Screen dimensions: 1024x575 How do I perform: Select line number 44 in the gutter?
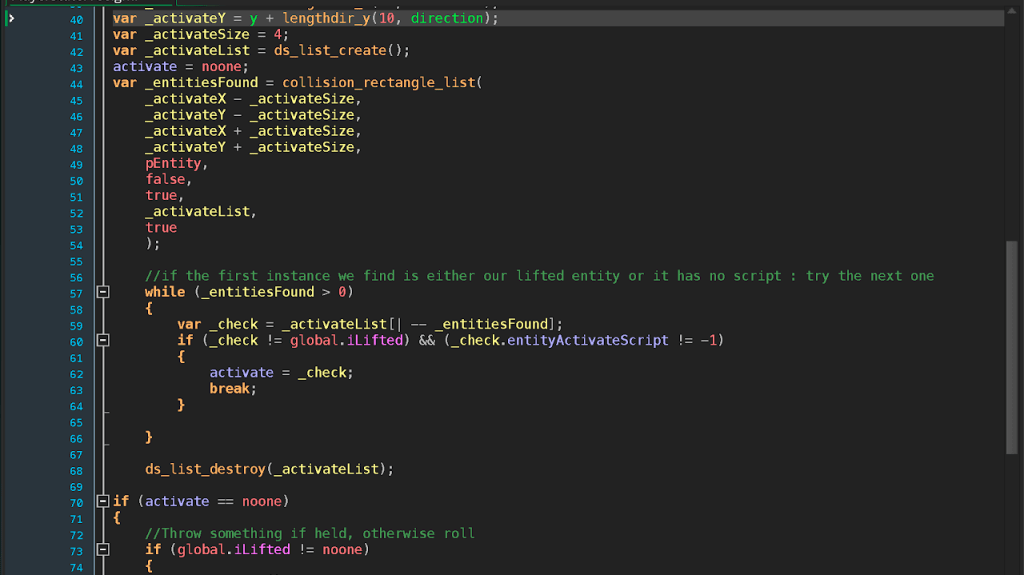click(77, 84)
